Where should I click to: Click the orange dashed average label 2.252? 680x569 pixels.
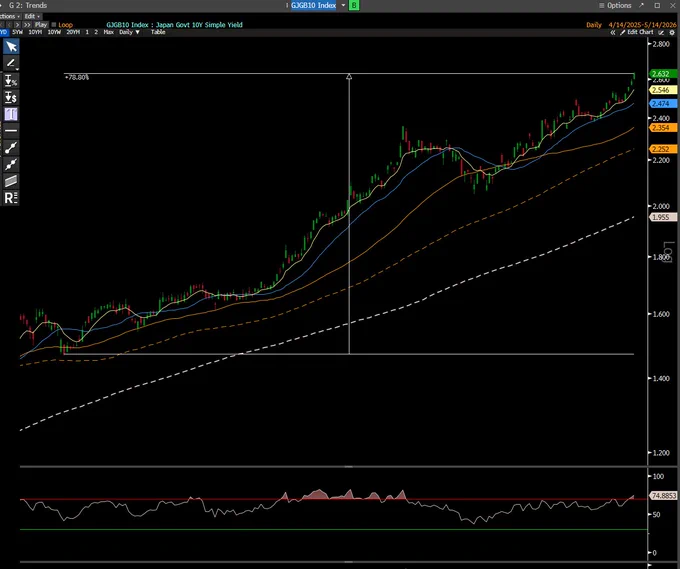tap(663, 149)
